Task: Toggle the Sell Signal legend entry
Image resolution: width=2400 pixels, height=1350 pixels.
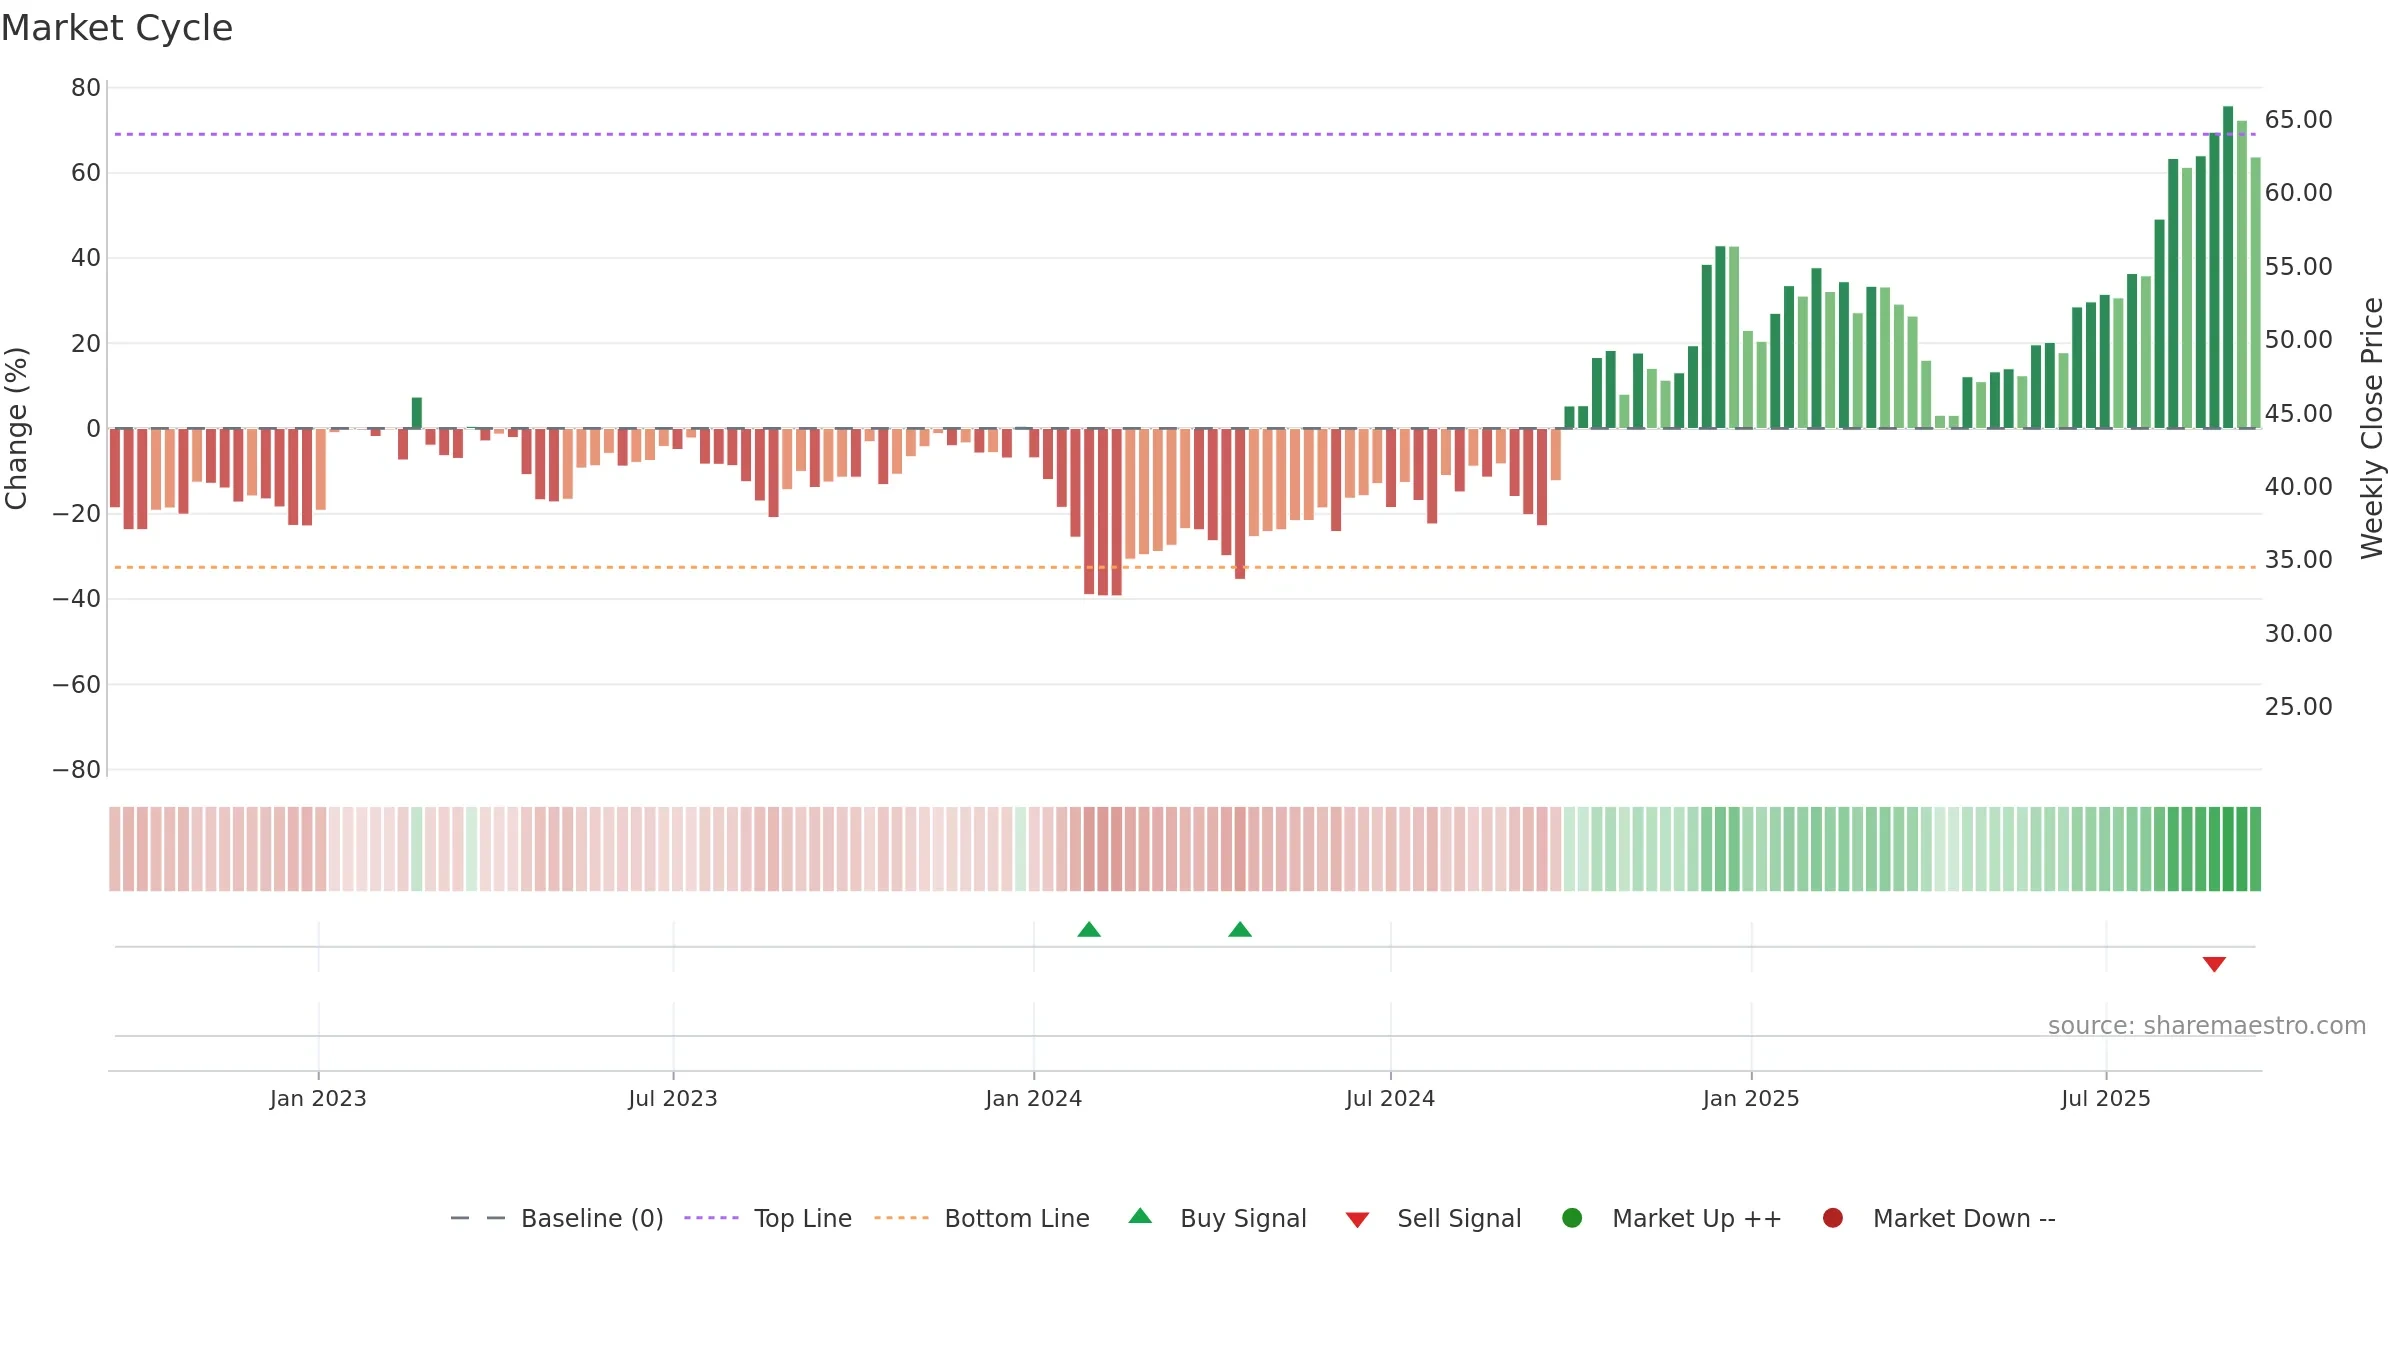Action: 1433,1218
